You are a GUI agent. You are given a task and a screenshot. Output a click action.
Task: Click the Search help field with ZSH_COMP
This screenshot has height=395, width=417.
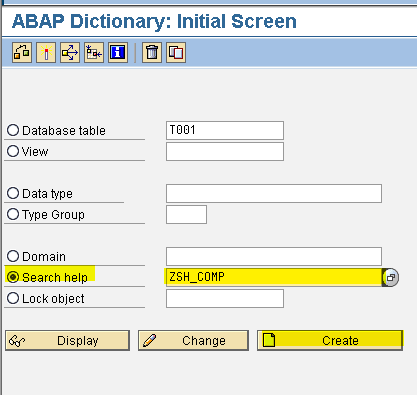tap(274, 277)
